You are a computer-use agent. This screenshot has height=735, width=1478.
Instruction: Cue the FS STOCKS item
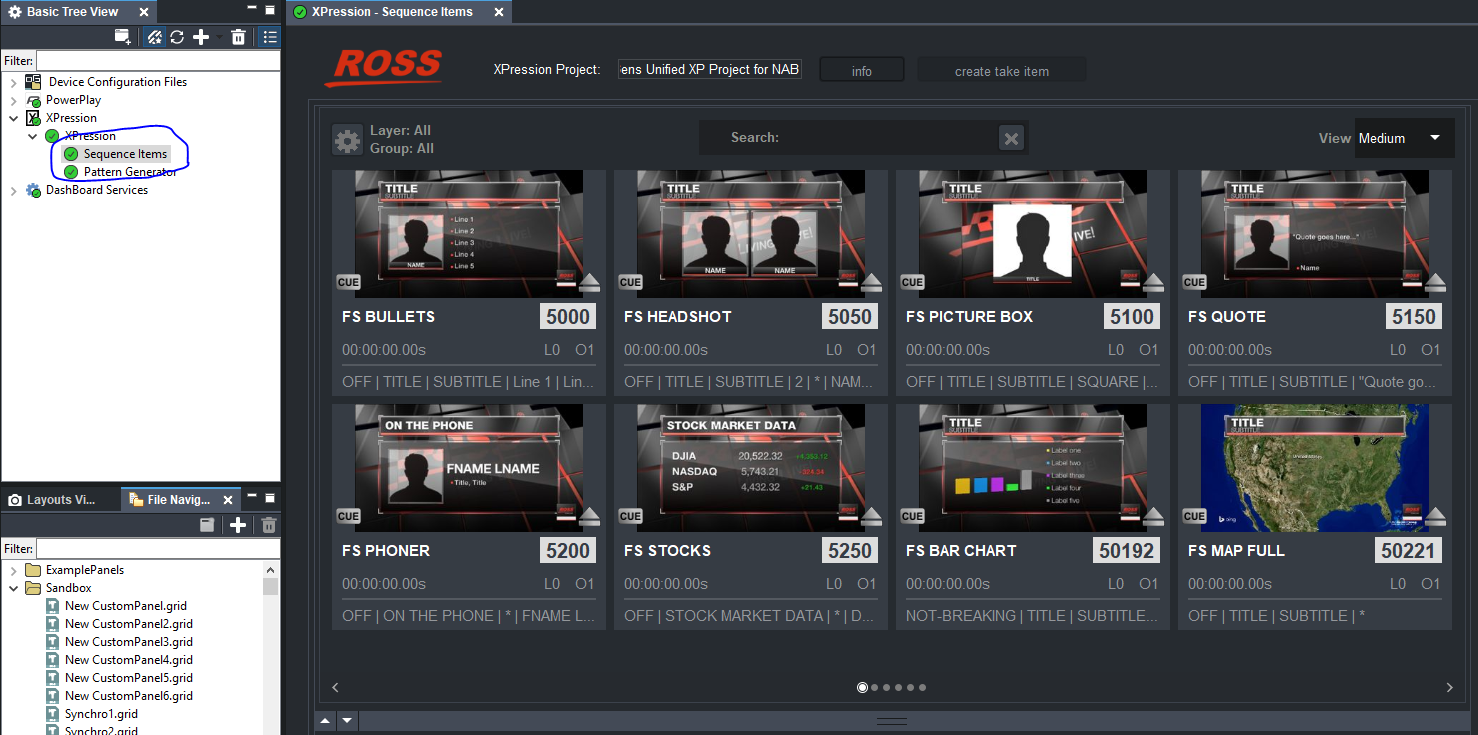pyautogui.click(x=630, y=516)
